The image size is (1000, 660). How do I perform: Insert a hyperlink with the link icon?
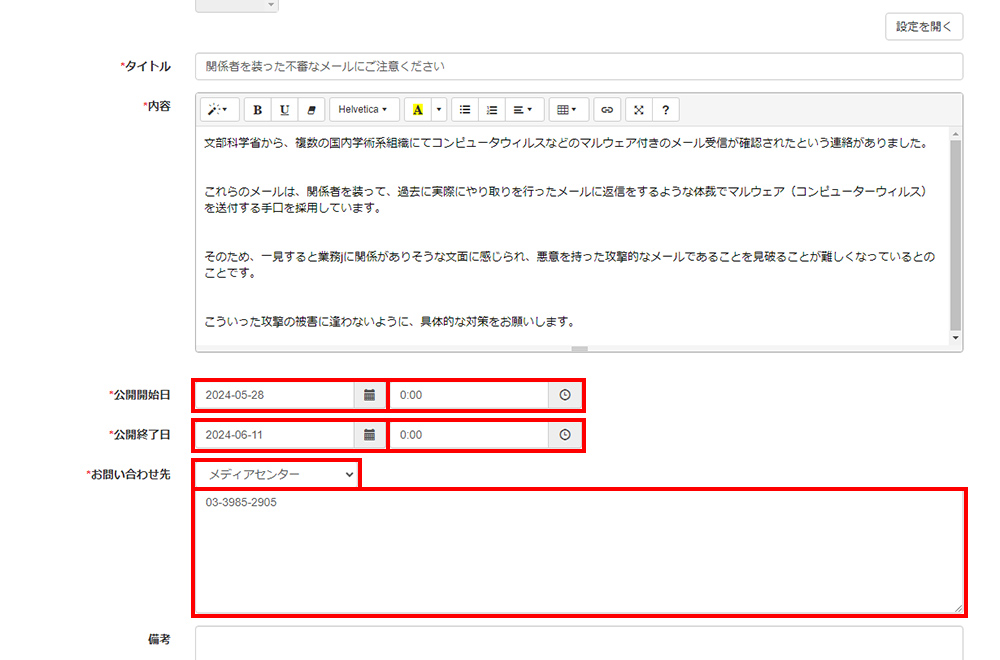coord(607,110)
